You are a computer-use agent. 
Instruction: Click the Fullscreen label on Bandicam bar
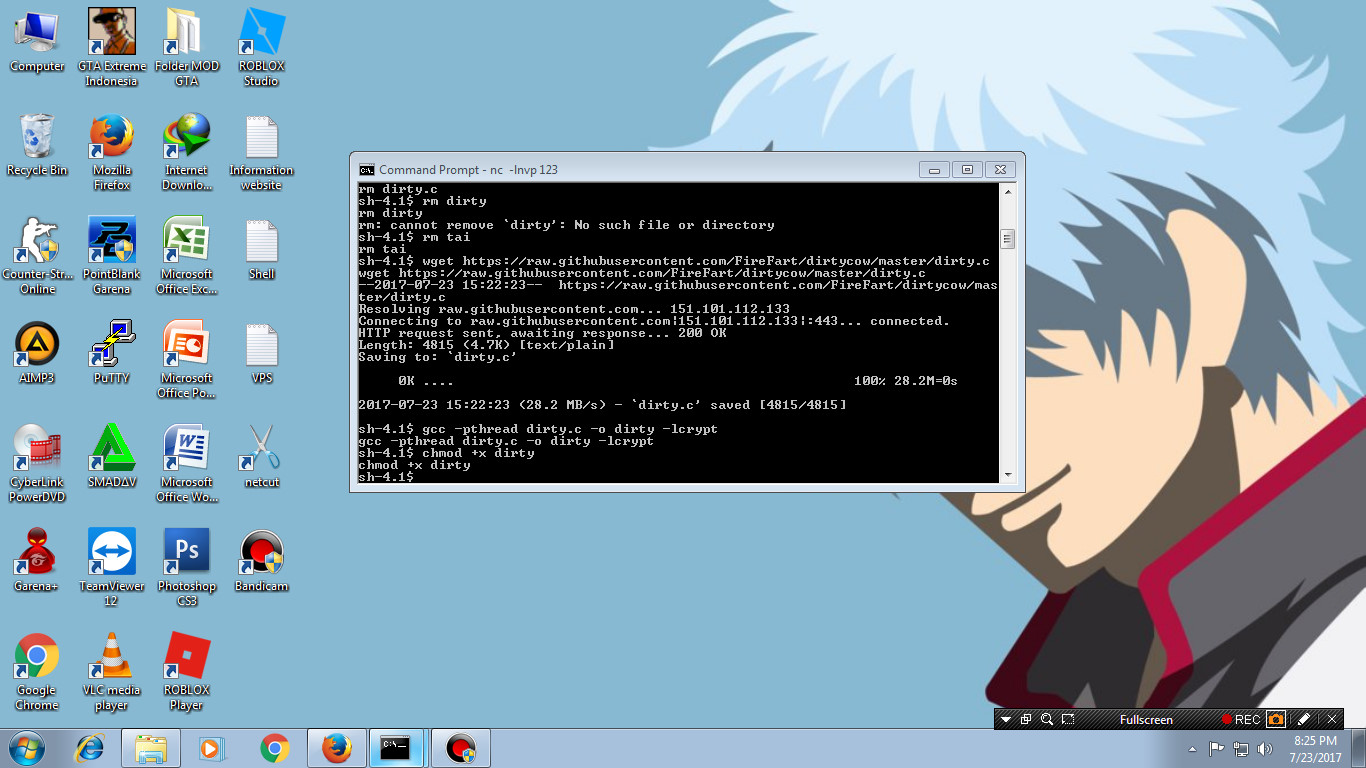[1146, 720]
